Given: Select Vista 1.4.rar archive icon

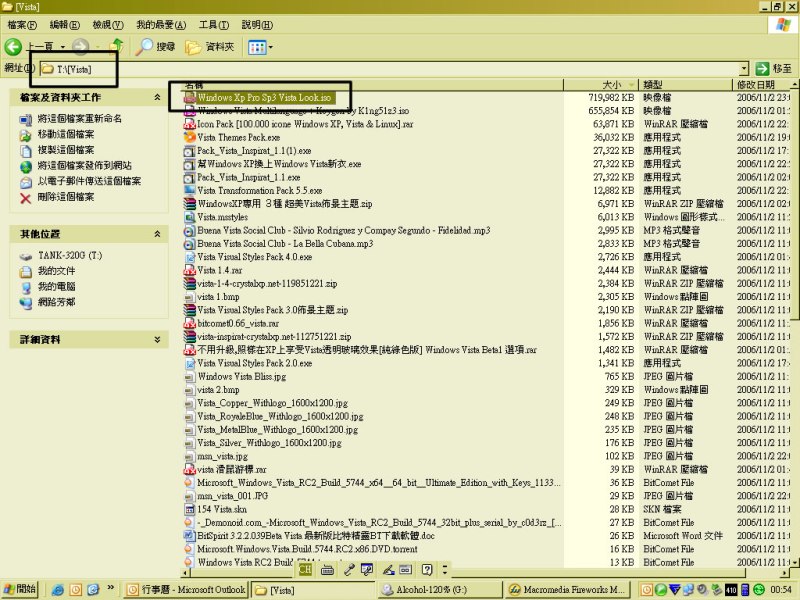Looking at the screenshot, I should point(190,270).
